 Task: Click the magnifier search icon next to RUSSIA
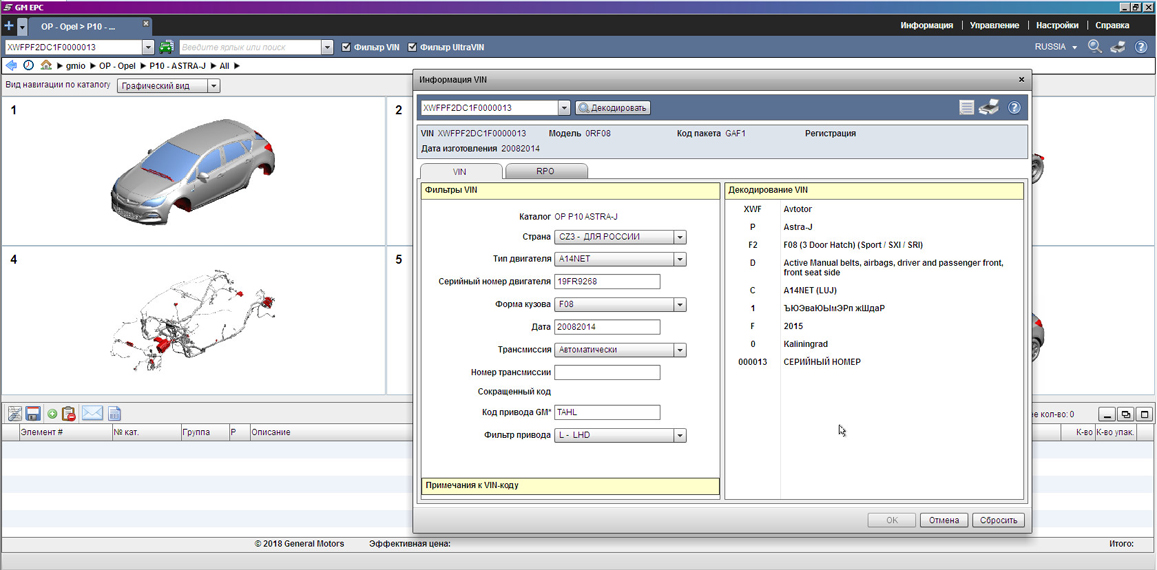[x=1095, y=47]
